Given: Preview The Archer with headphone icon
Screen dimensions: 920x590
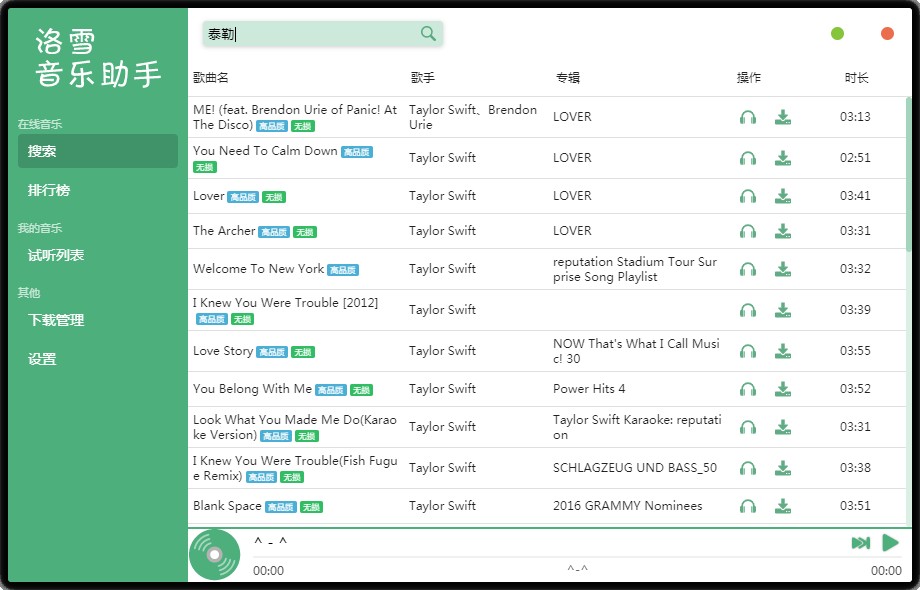Looking at the screenshot, I should click(747, 231).
